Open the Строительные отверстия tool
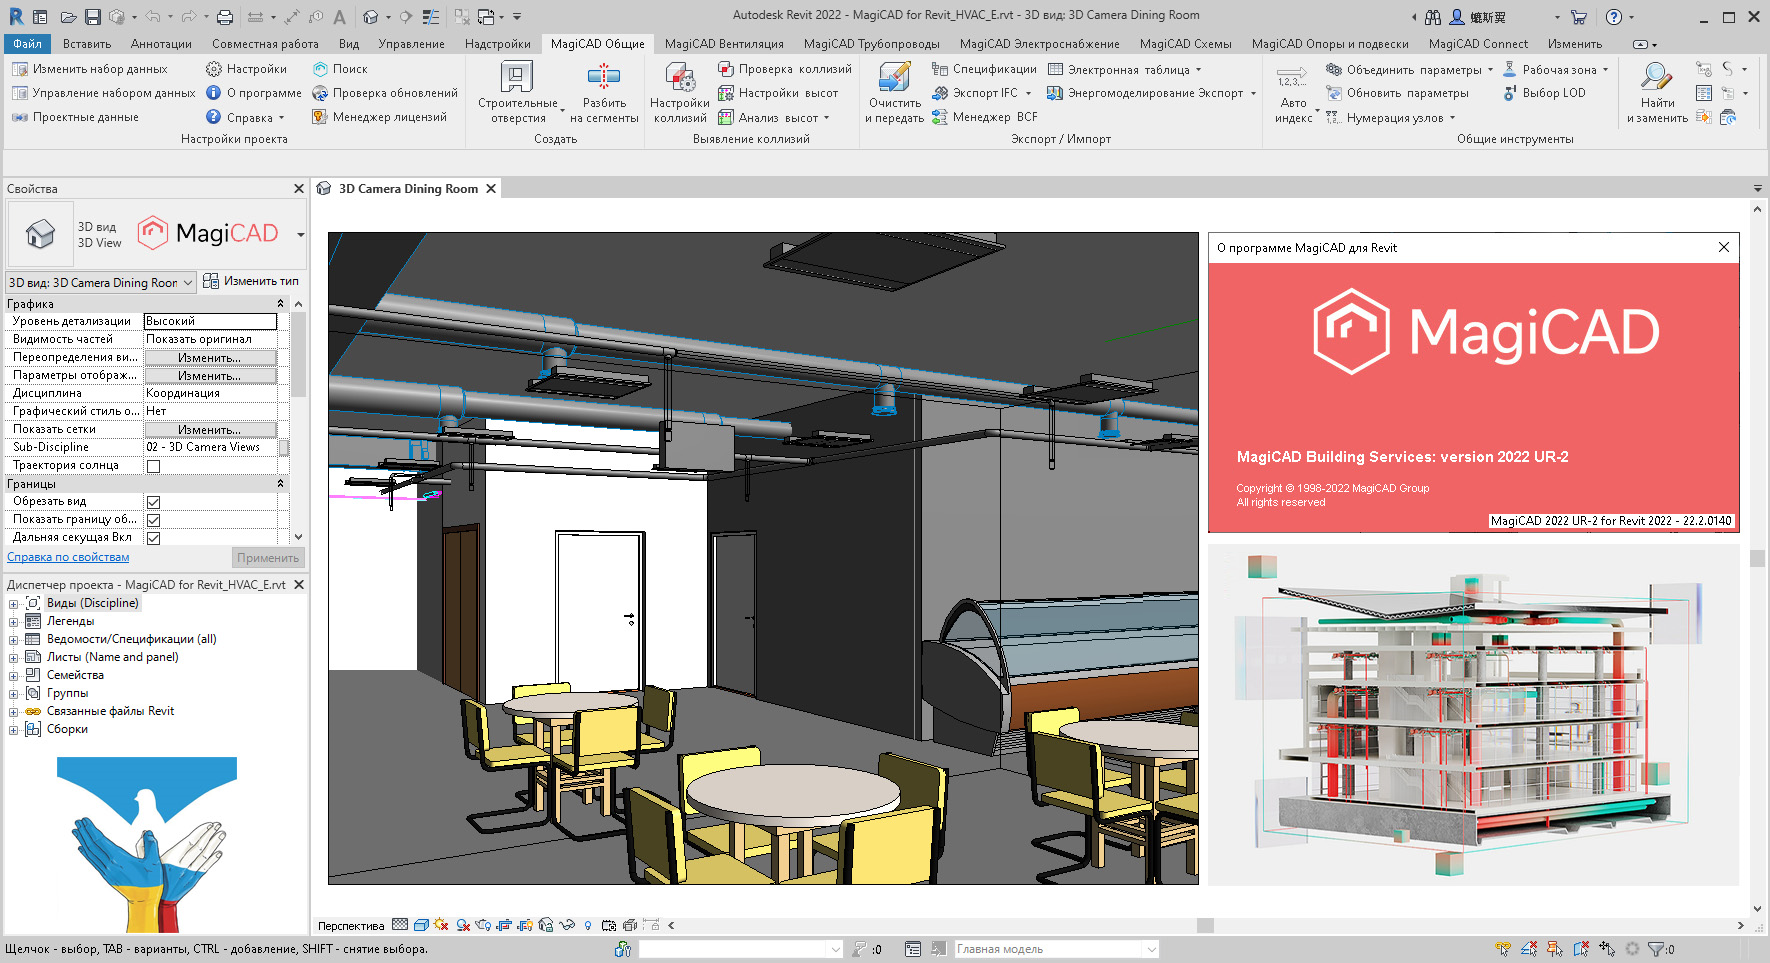 click(x=517, y=92)
